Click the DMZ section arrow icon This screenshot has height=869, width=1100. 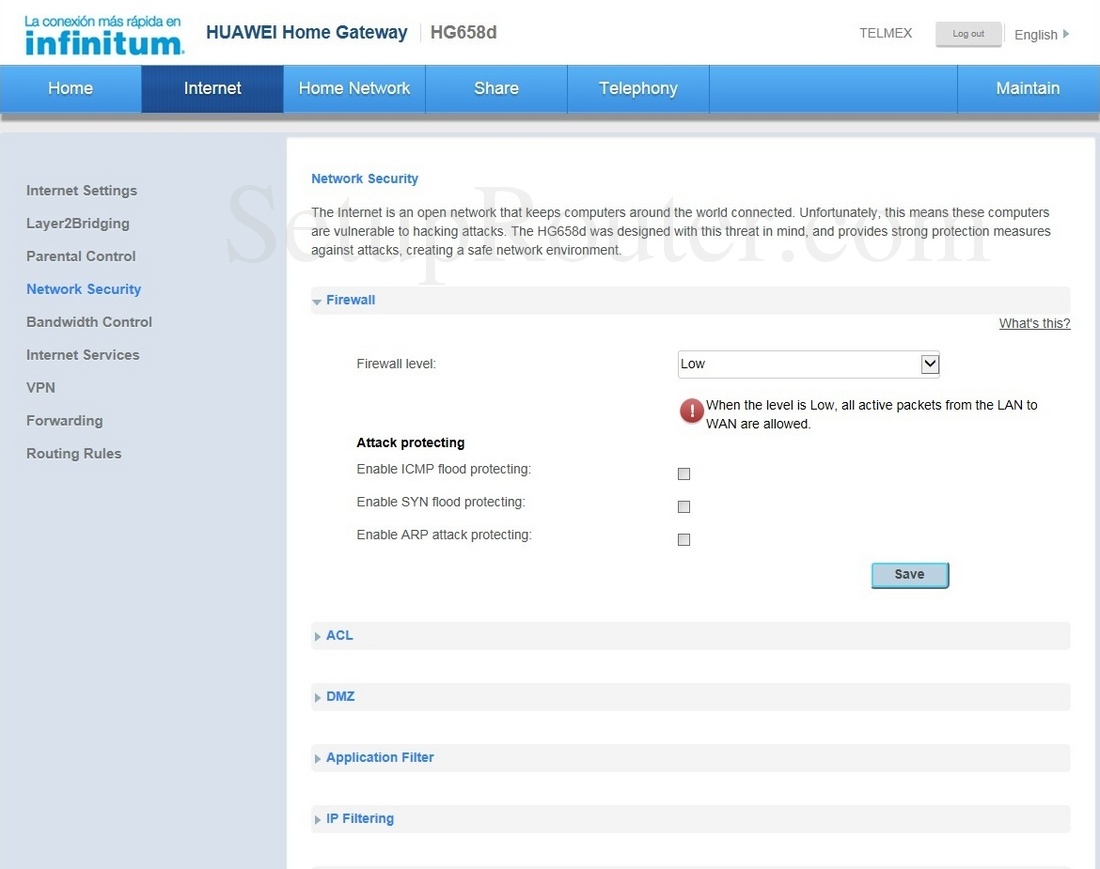[x=317, y=696]
